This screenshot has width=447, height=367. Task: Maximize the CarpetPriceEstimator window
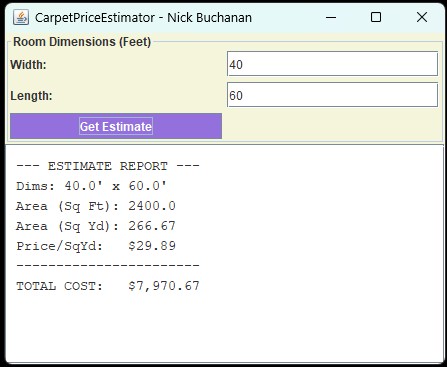(376, 17)
